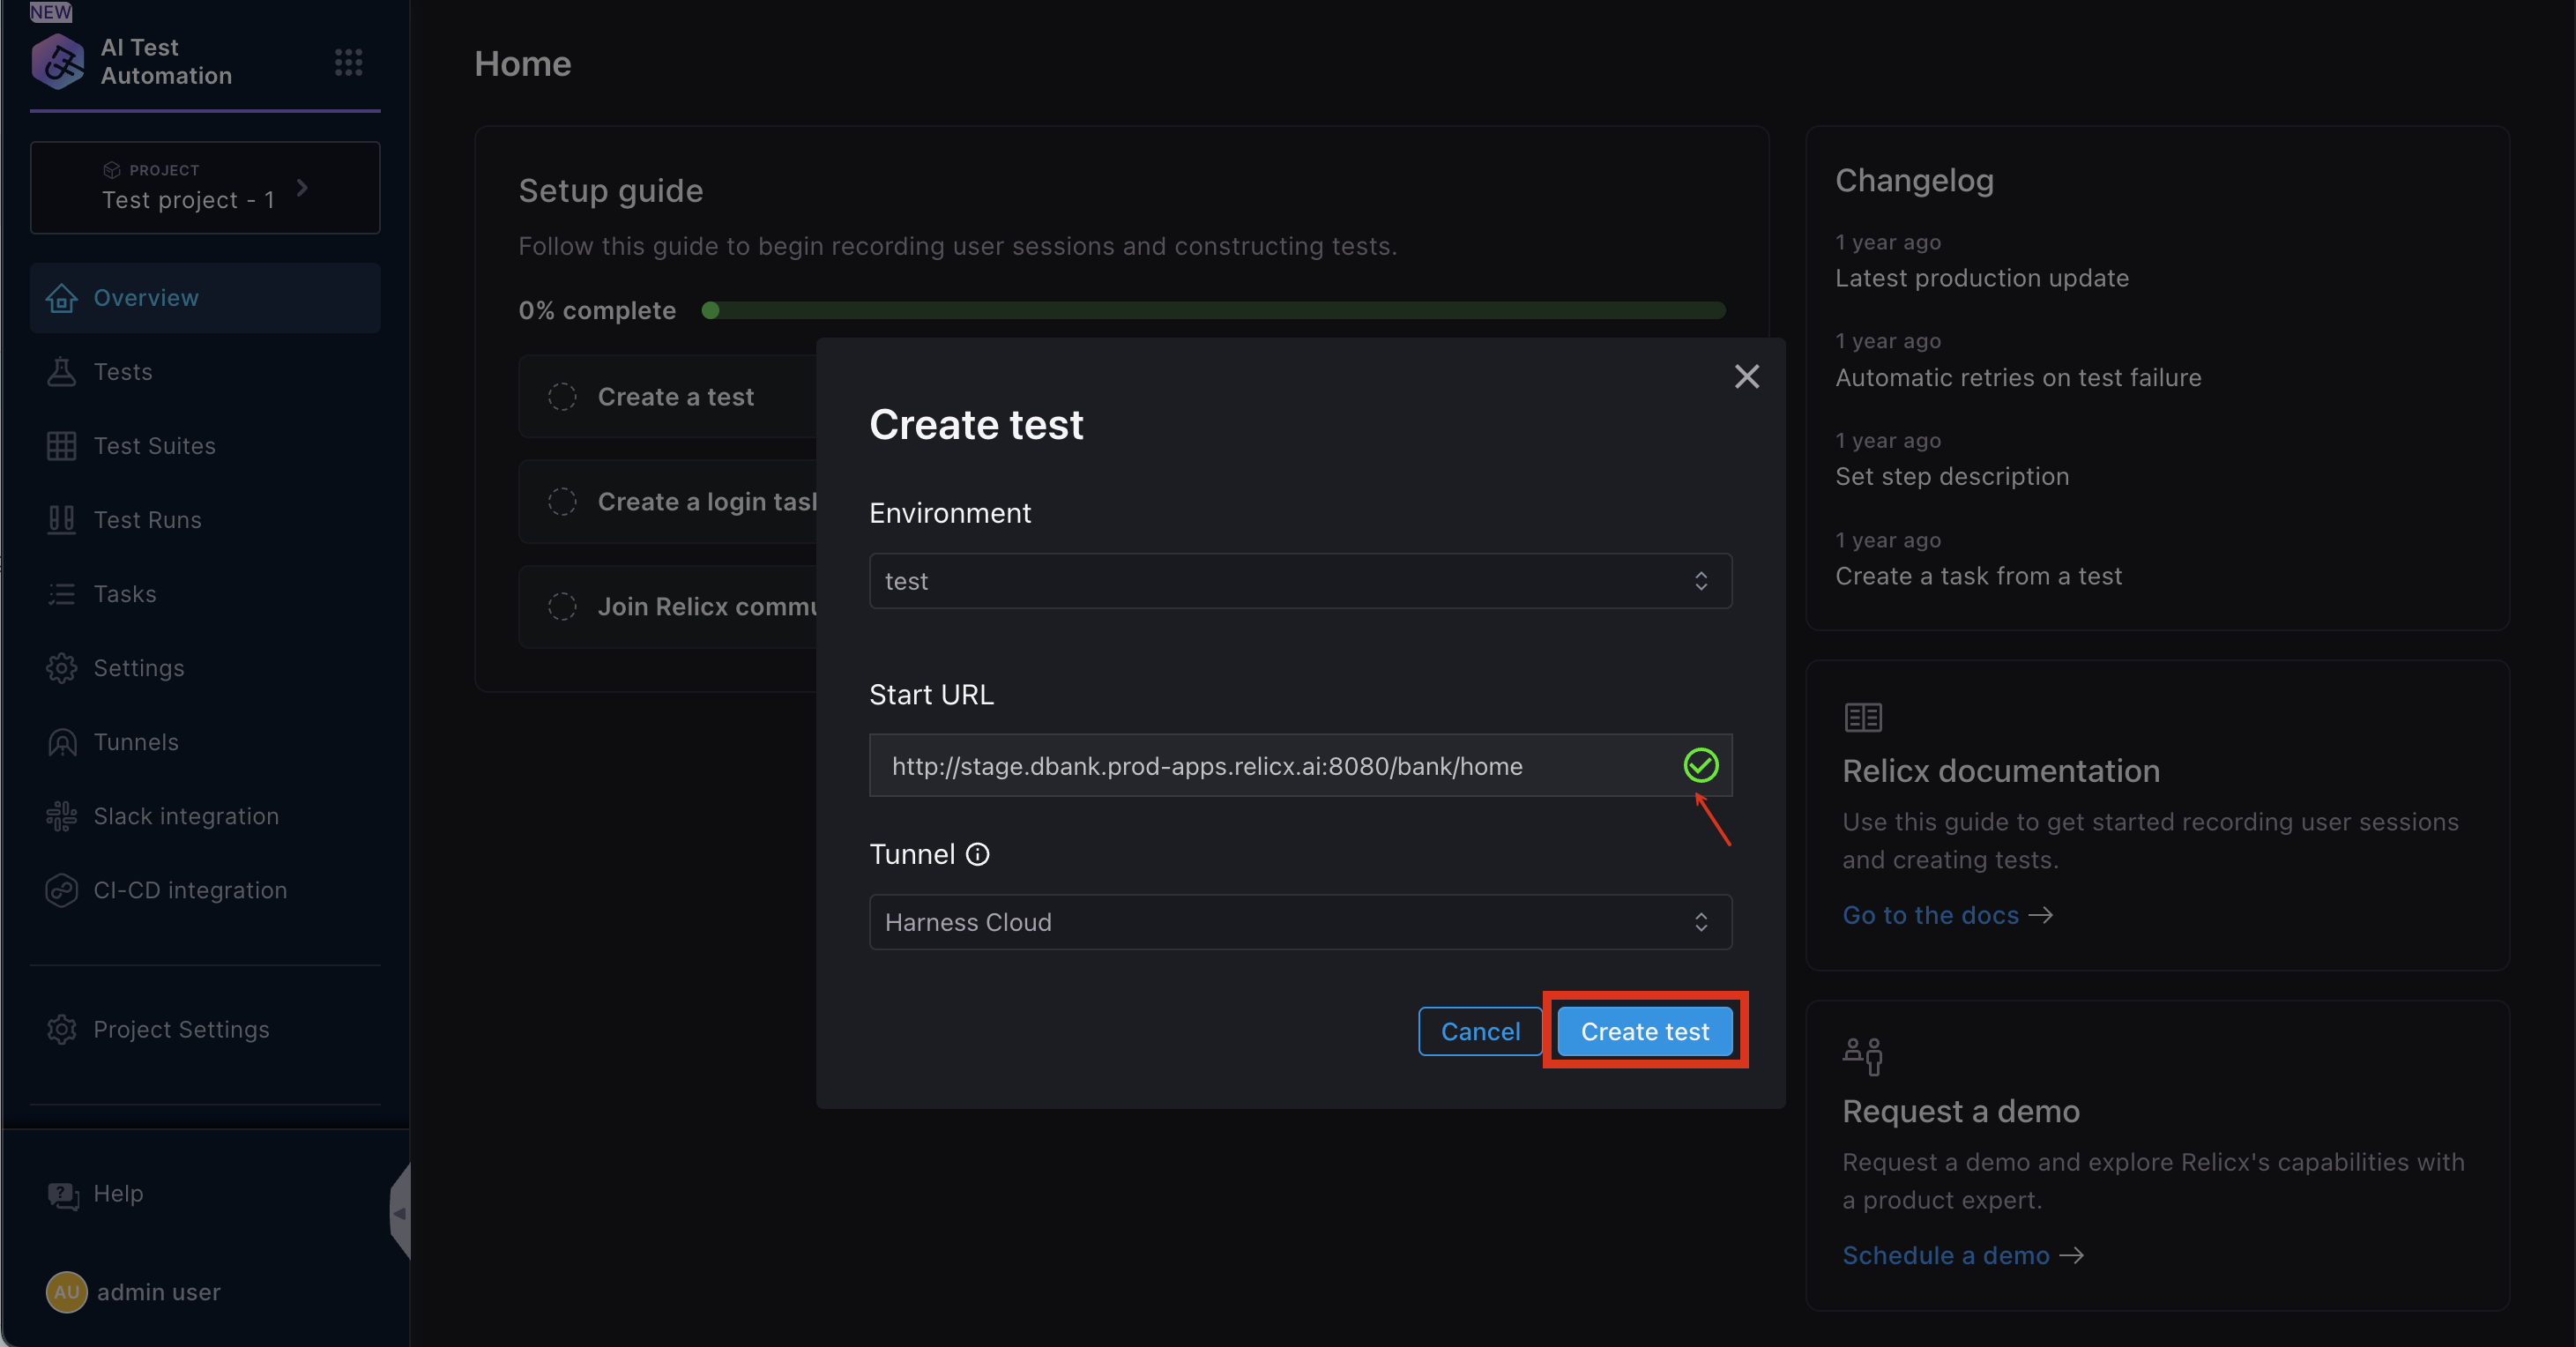The height and width of the screenshot is (1347, 2576).
Task: Switch to the Overview section
Action: point(146,297)
